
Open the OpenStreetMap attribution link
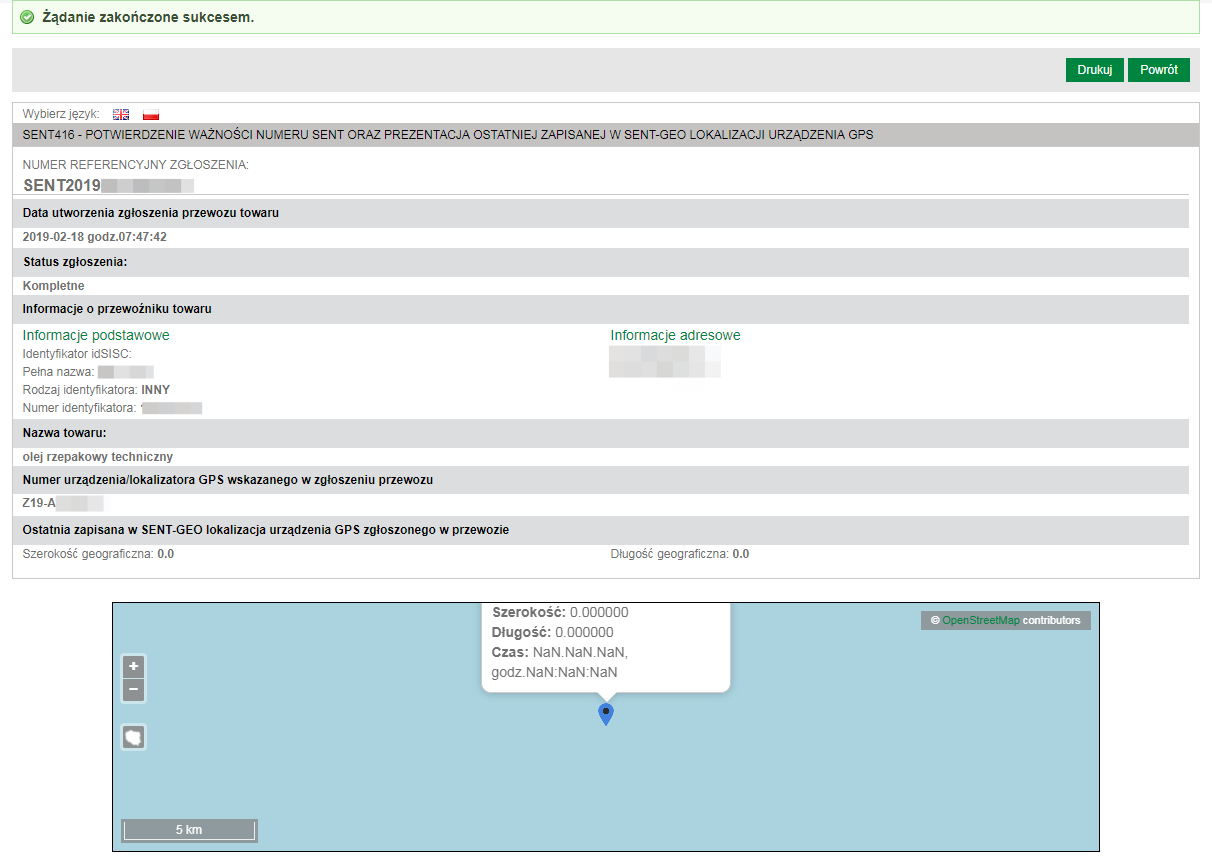tap(980, 620)
